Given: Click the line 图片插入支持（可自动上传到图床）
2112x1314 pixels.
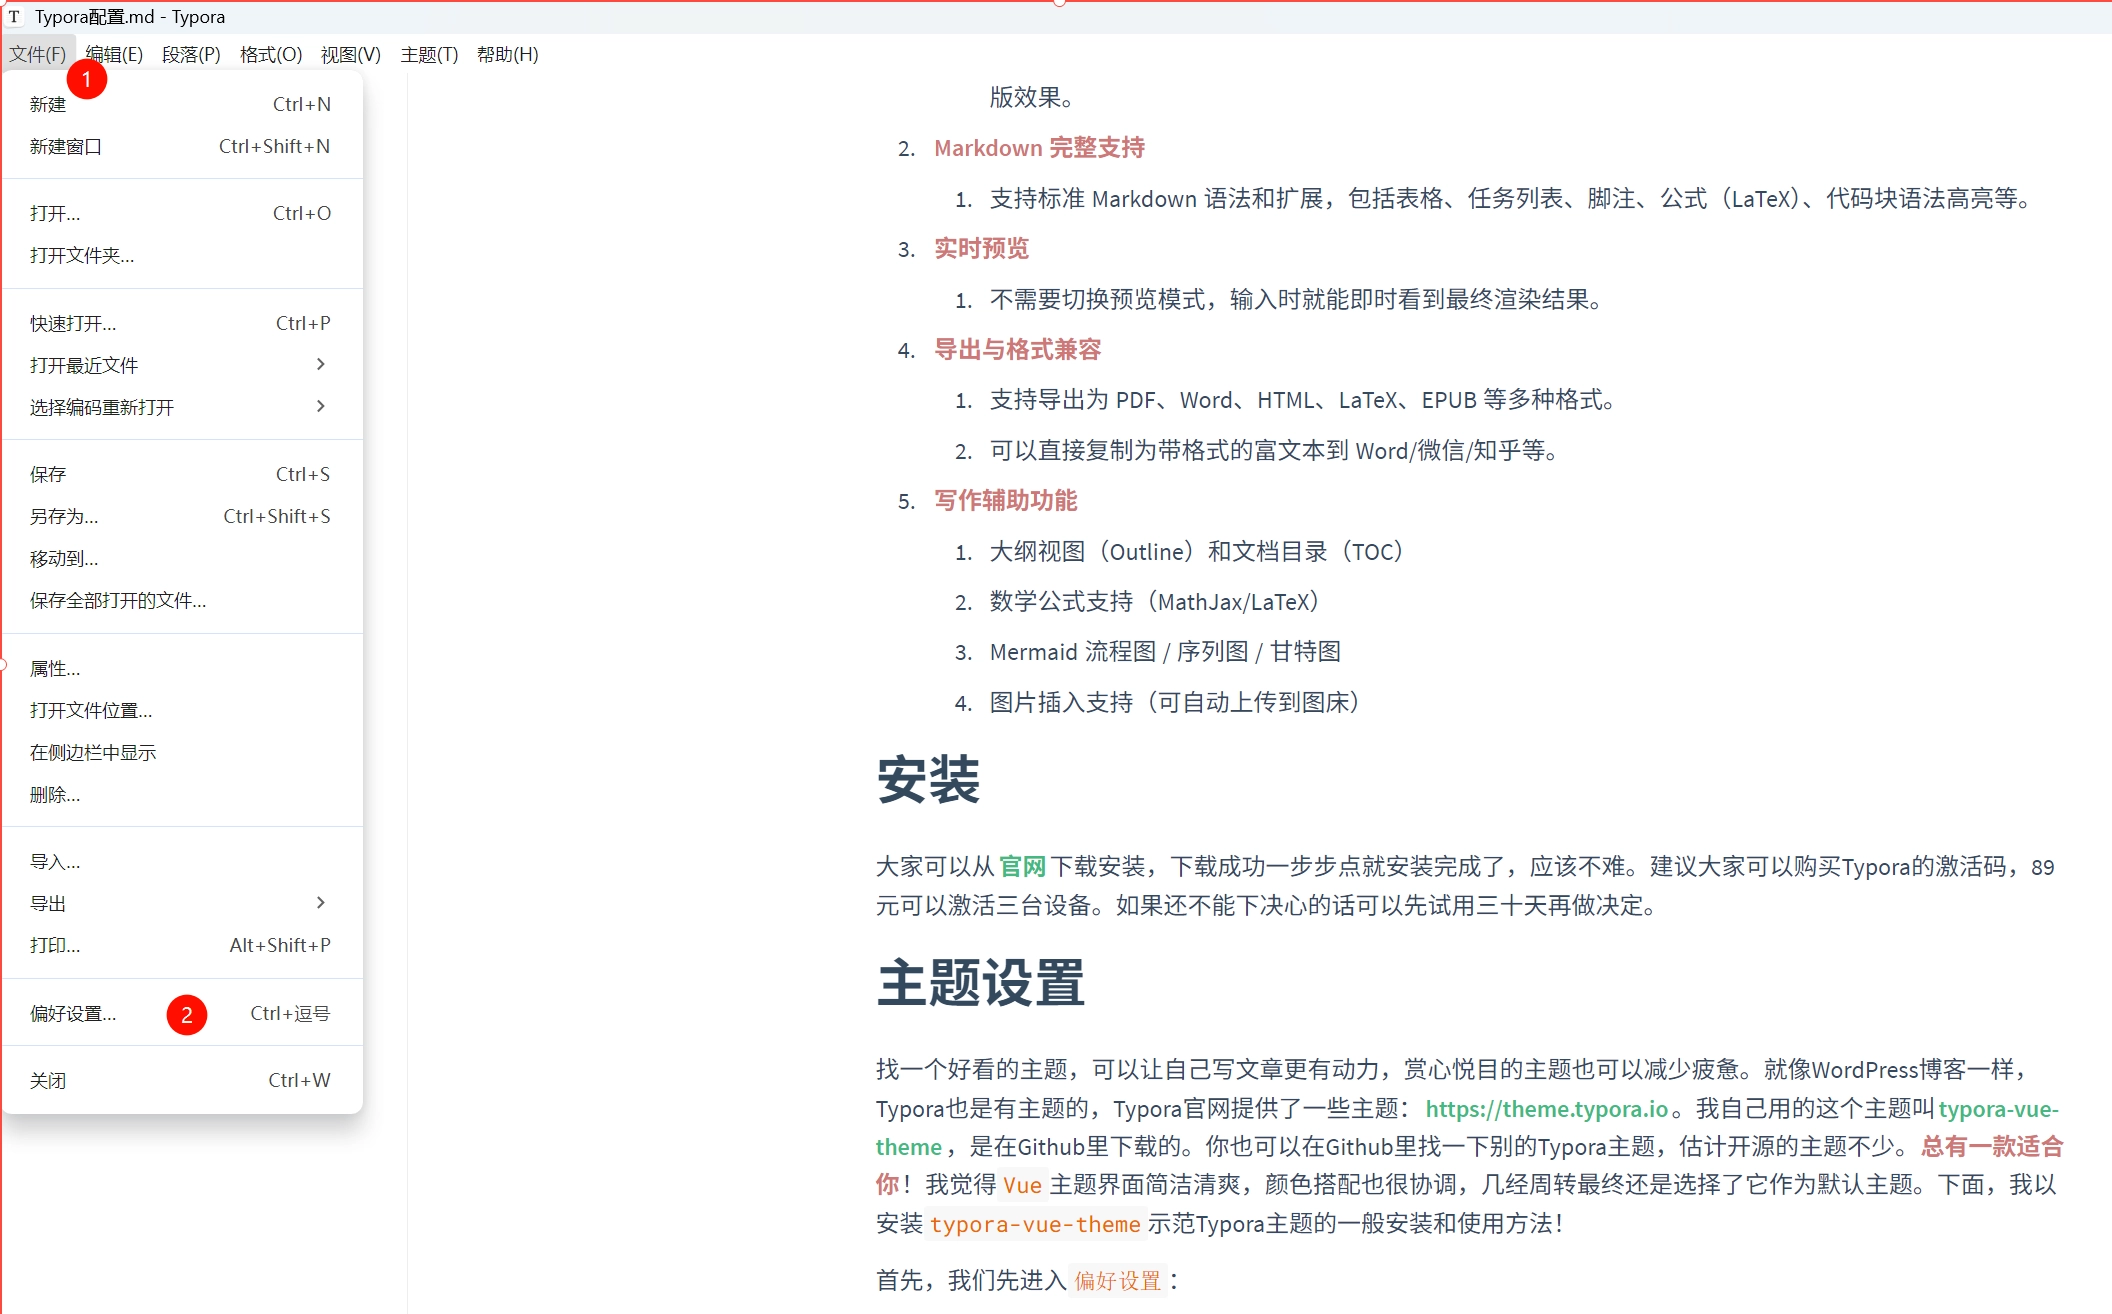Looking at the screenshot, I should point(1175,702).
